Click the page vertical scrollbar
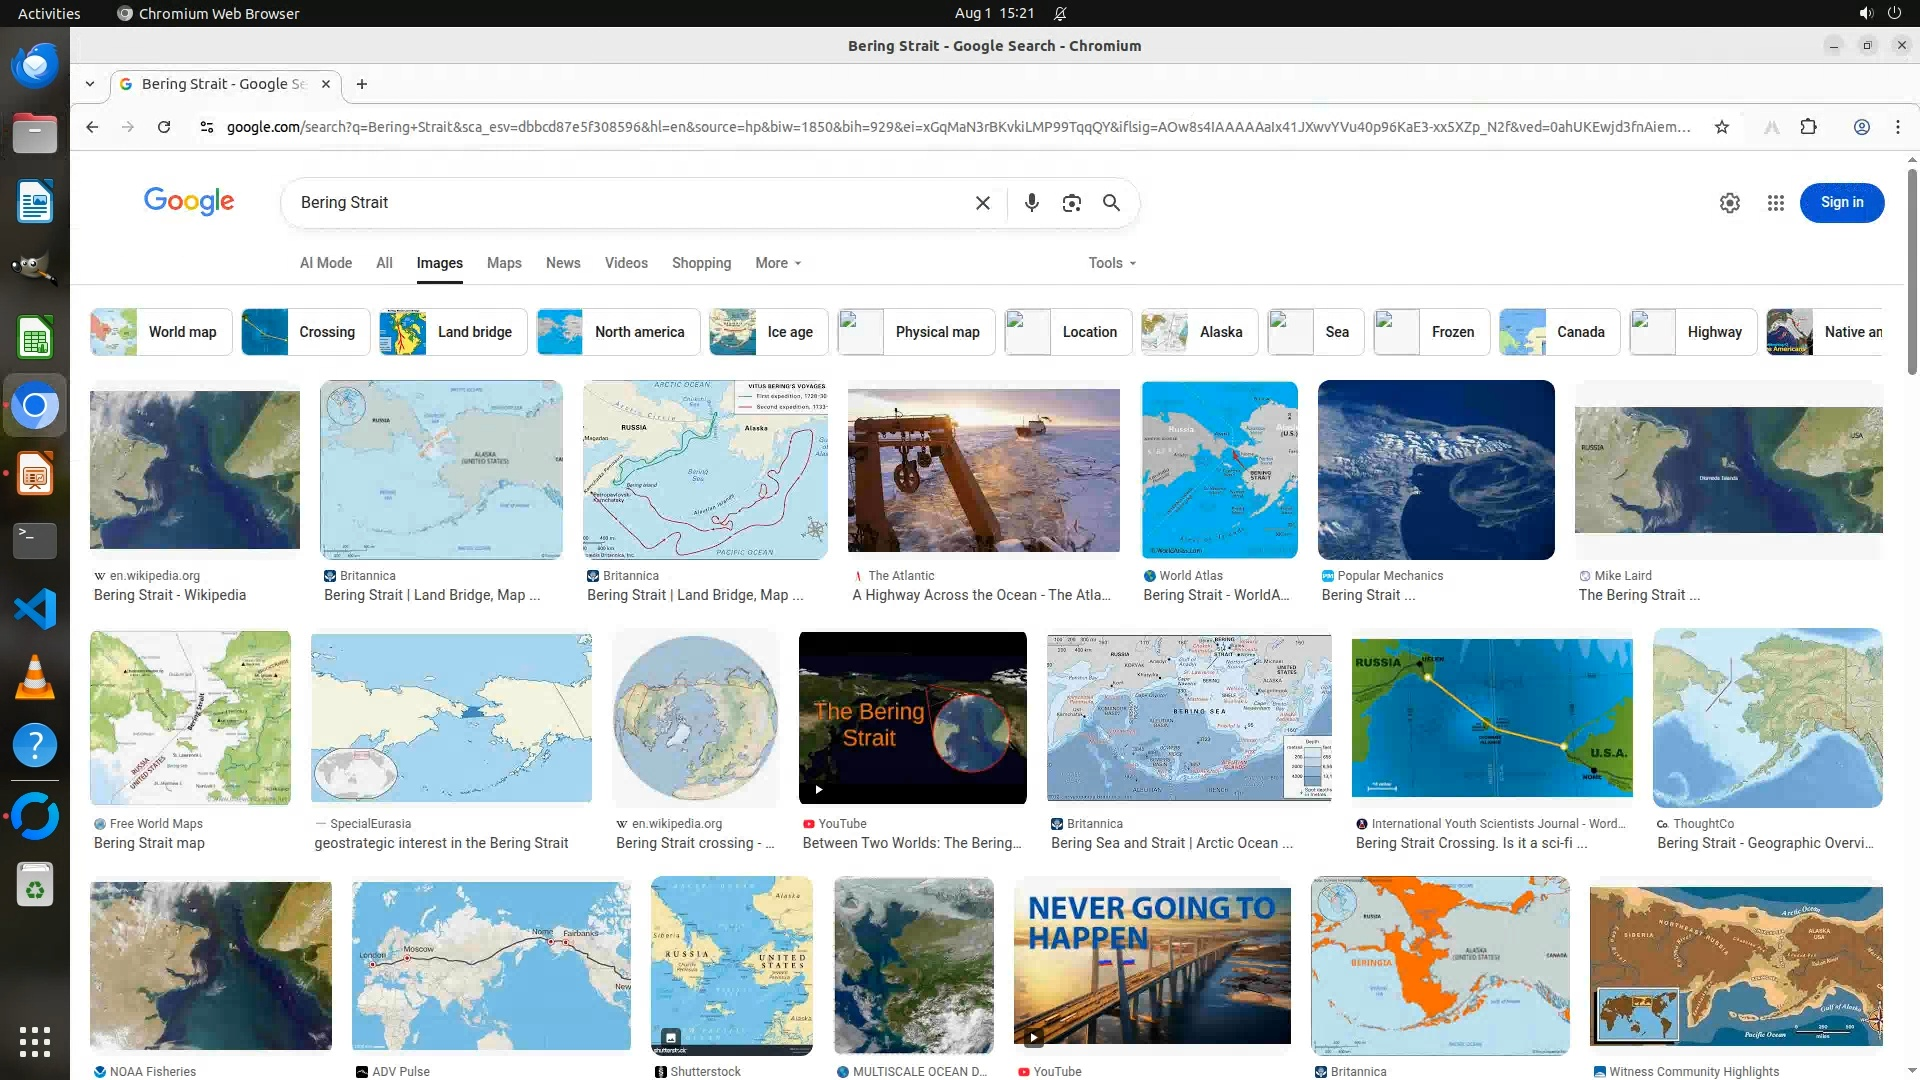 click(1911, 270)
